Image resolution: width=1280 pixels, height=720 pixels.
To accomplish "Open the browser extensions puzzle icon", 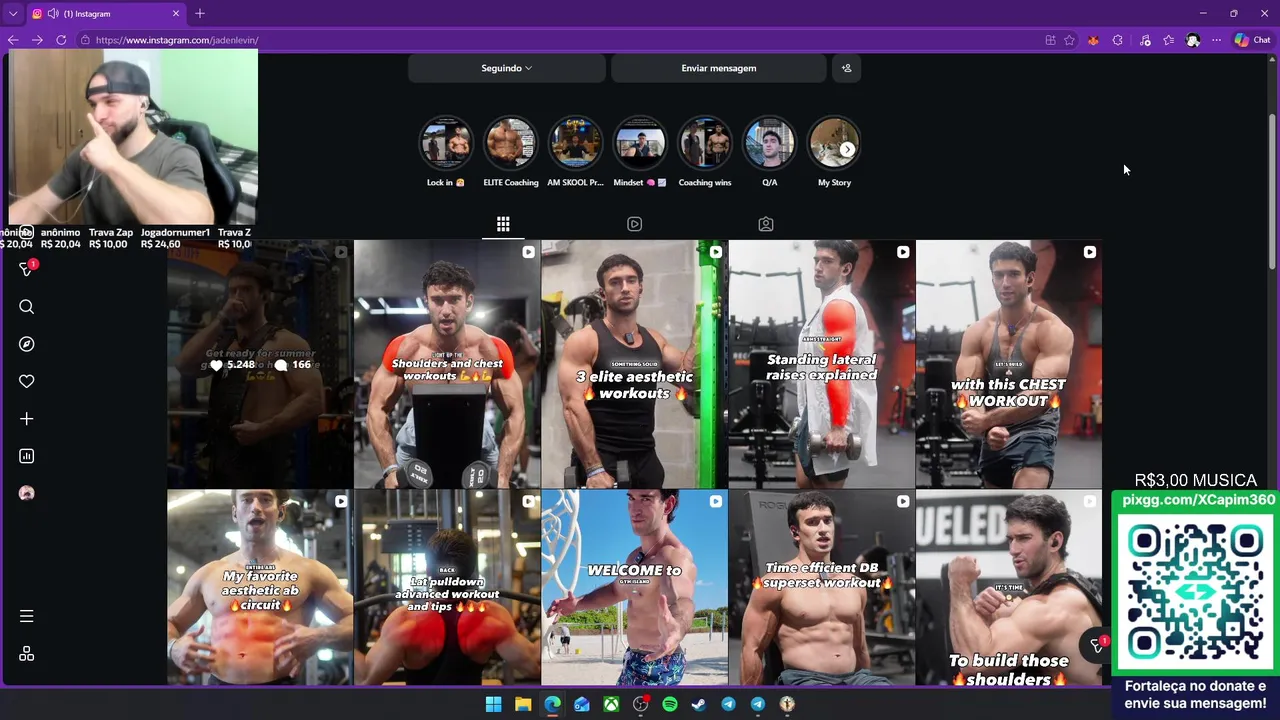I will 1118,40.
